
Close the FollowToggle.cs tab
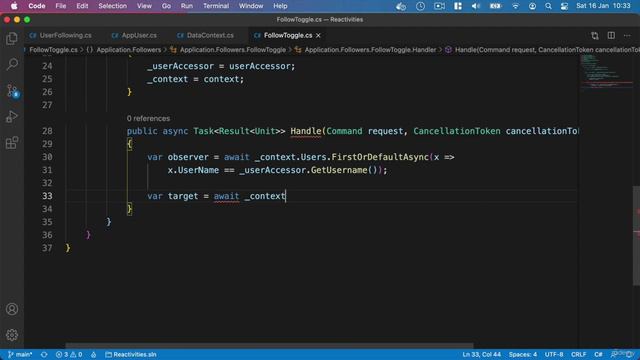point(318,36)
